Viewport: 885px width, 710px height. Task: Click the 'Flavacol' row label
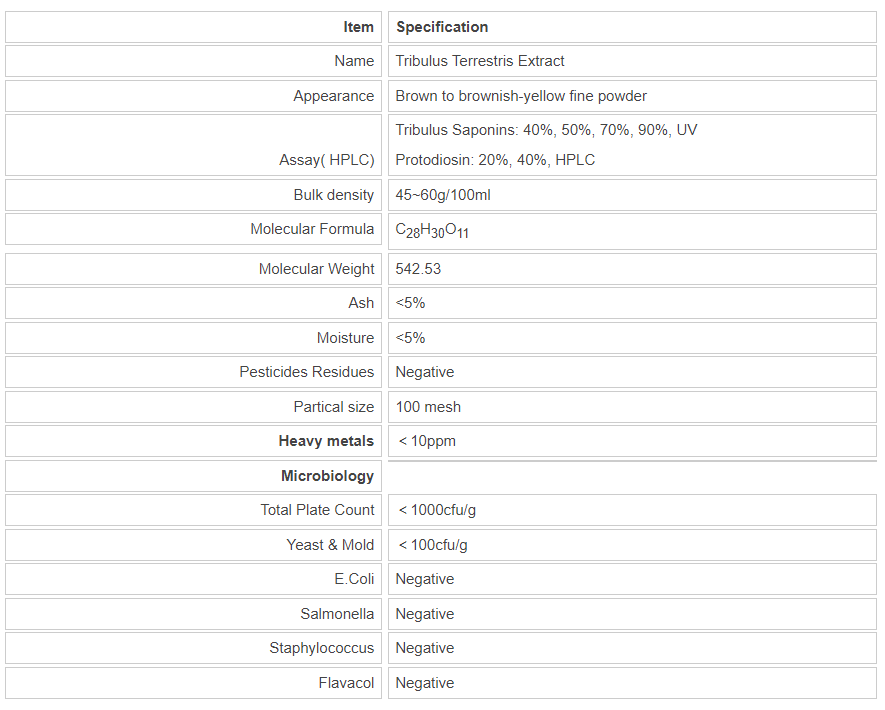[x=346, y=683]
